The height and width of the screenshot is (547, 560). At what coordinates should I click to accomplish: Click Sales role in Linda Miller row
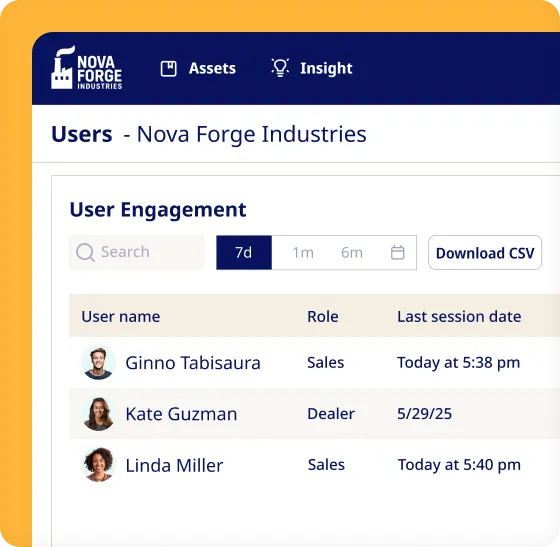(x=326, y=465)
